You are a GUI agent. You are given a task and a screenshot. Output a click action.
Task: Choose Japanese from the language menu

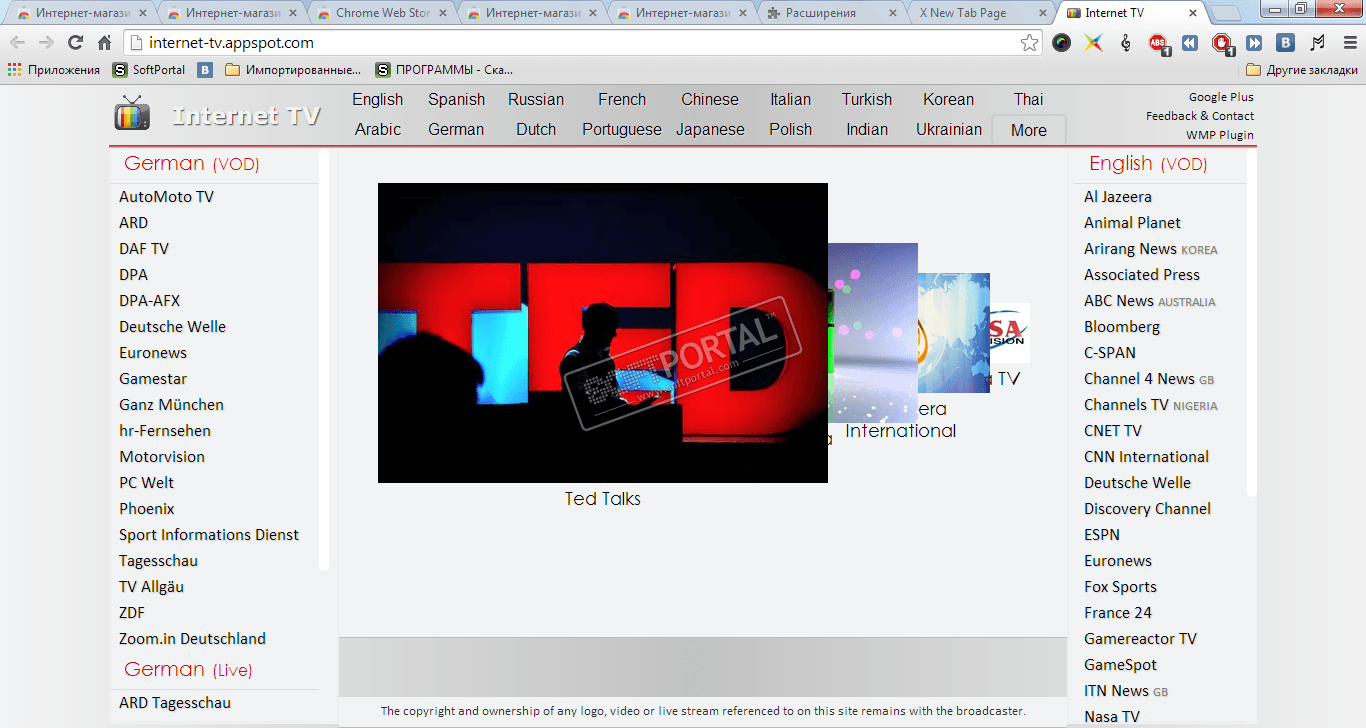coord(710,129)
